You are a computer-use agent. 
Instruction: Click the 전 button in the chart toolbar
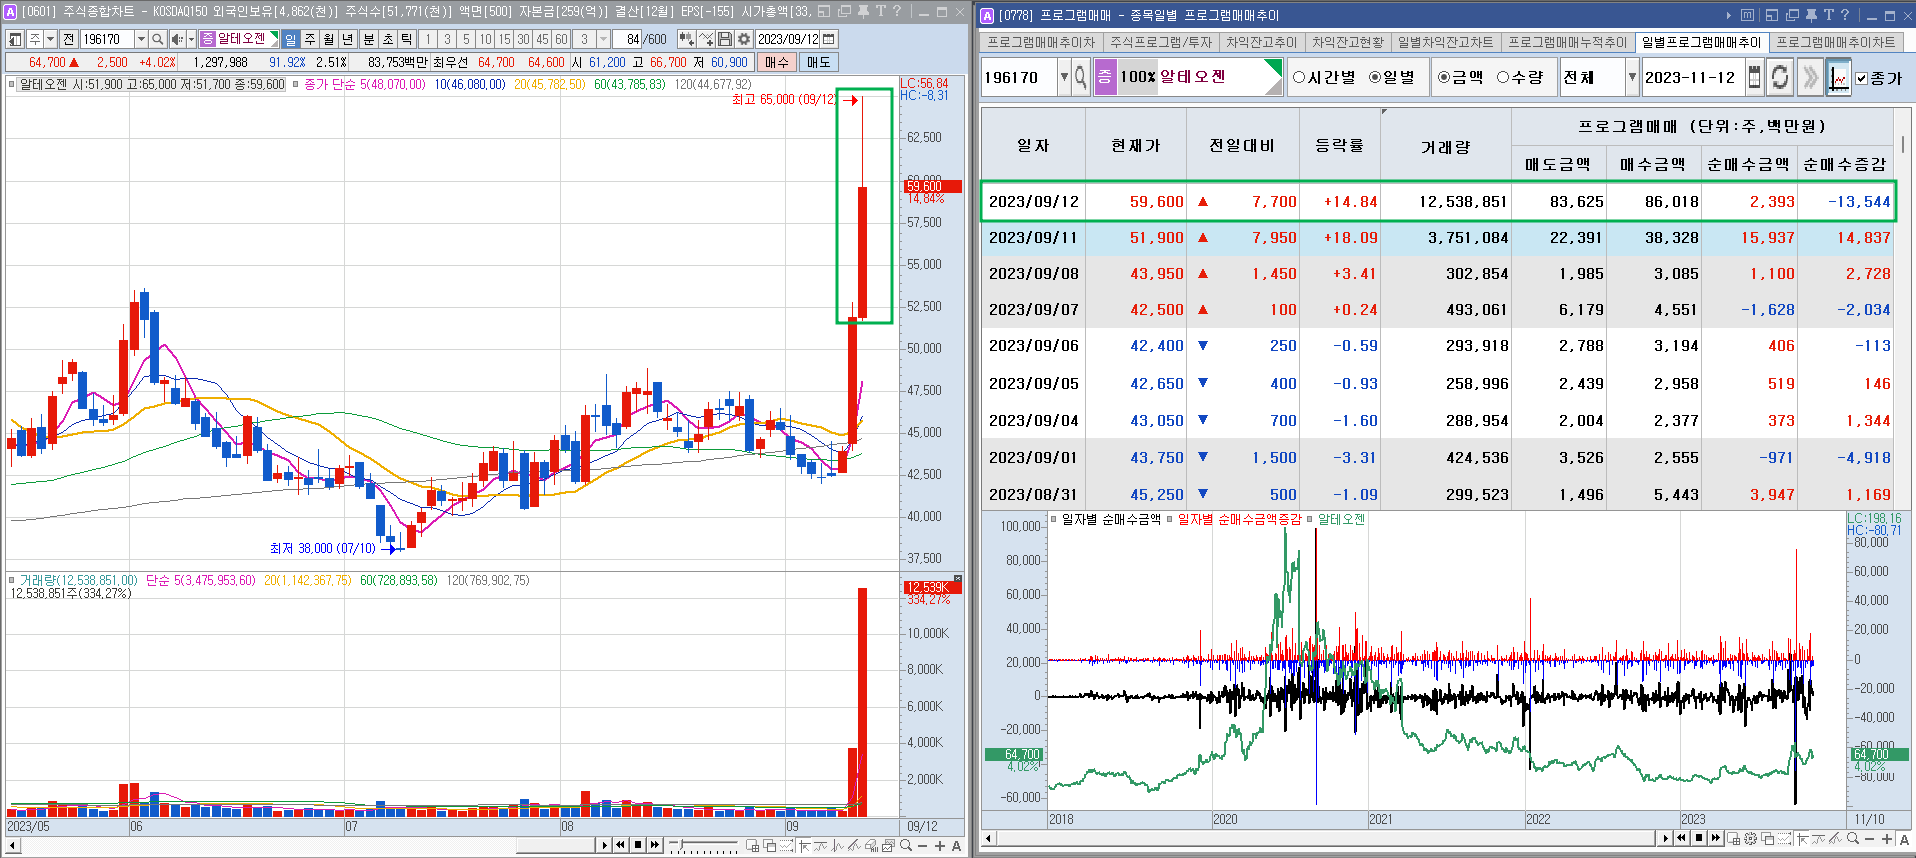pos(68,39)
